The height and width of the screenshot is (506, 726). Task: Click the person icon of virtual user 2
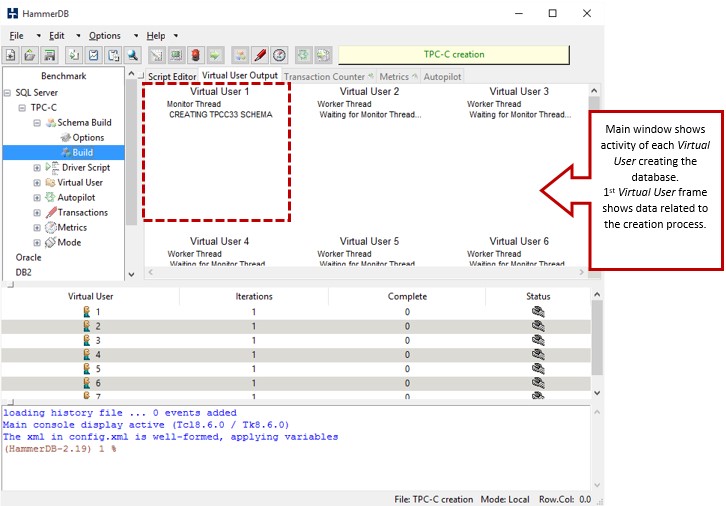[87, 326]
